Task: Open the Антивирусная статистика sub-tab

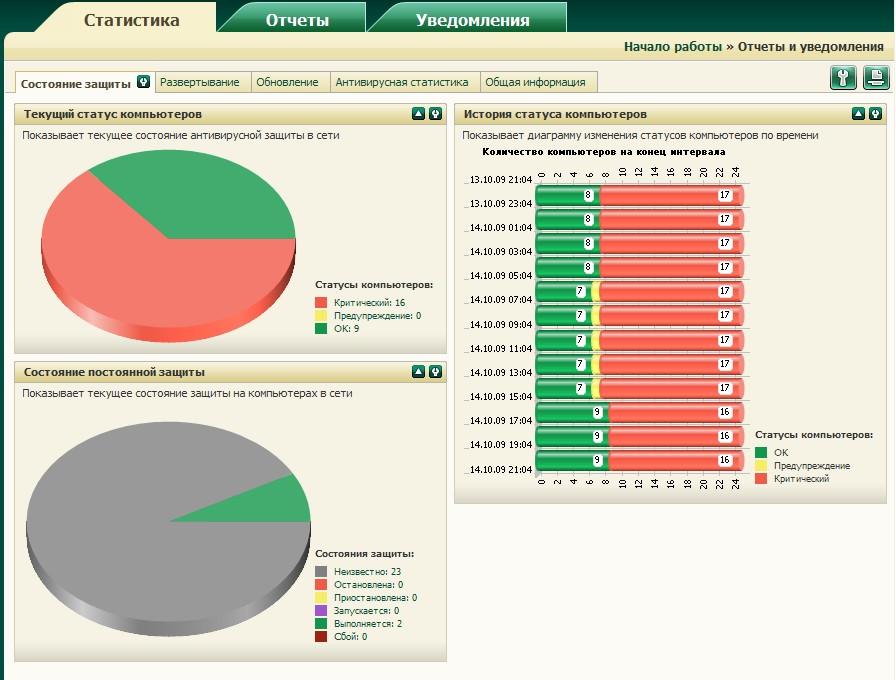Action: pyautogui.click(x=402, y=82)
